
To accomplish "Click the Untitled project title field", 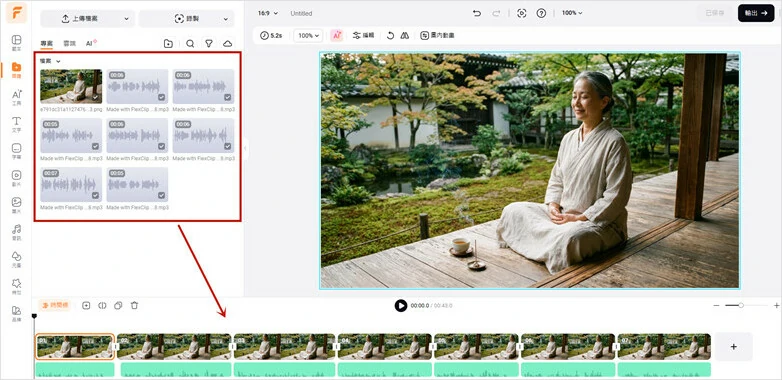I will (301, 13).
